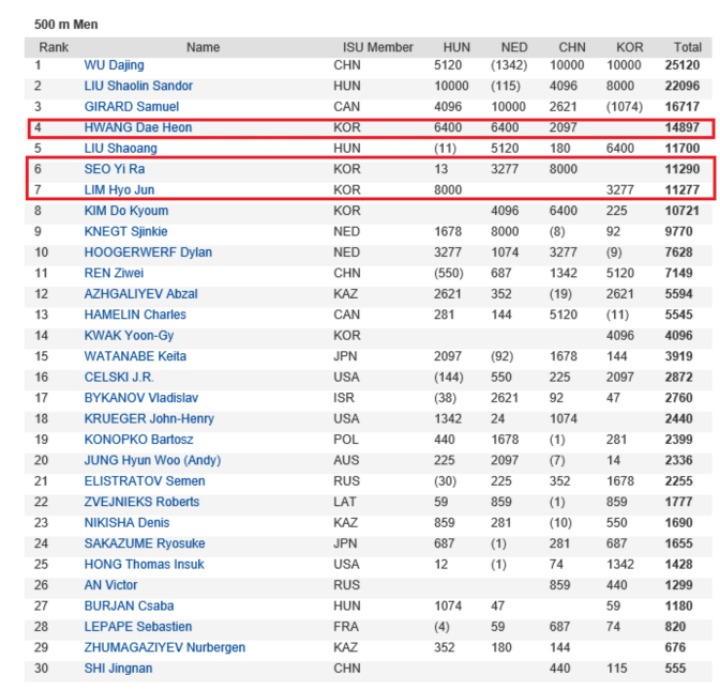Open HAMELIN Charles skater link
The width and height of the screenshot is (720, 691).
[x=135, y=315]
